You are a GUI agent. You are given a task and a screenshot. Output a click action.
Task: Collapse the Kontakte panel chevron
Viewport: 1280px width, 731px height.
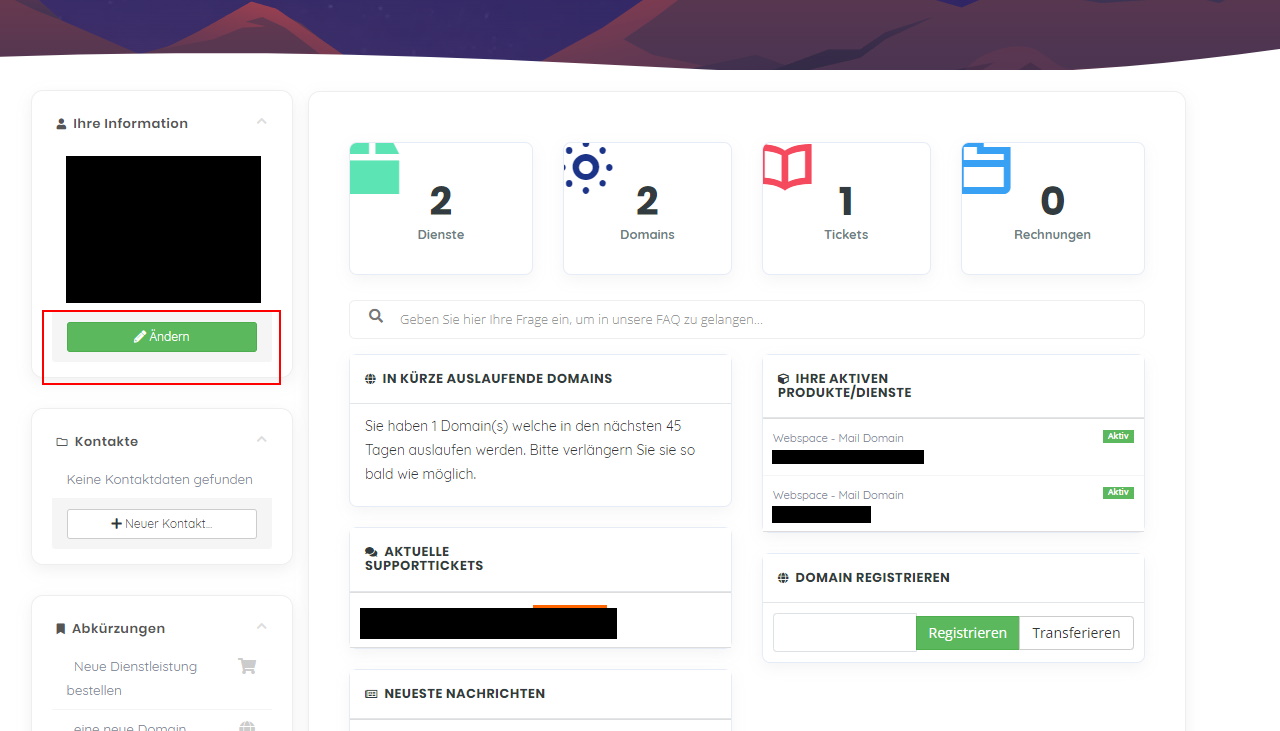[261, 440]
